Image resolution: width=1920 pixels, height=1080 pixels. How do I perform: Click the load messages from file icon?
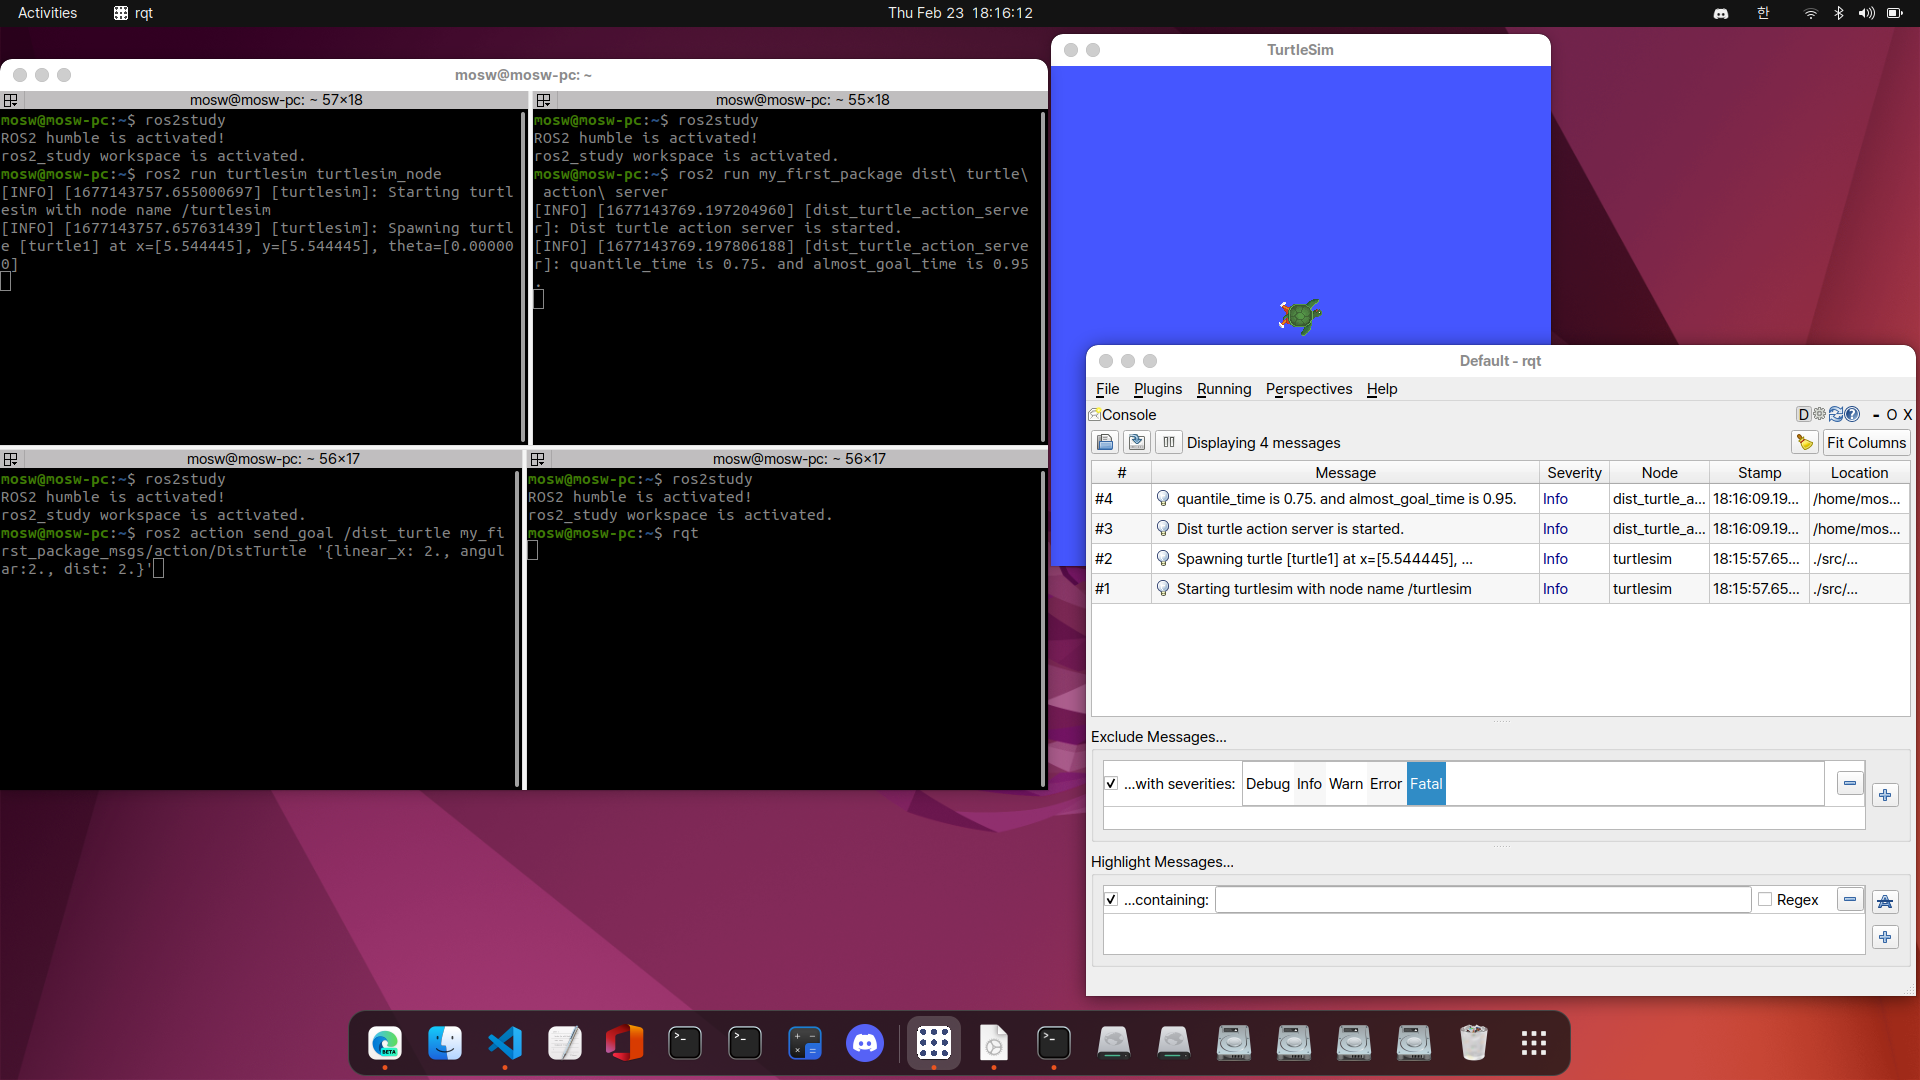pos(1105,442)
